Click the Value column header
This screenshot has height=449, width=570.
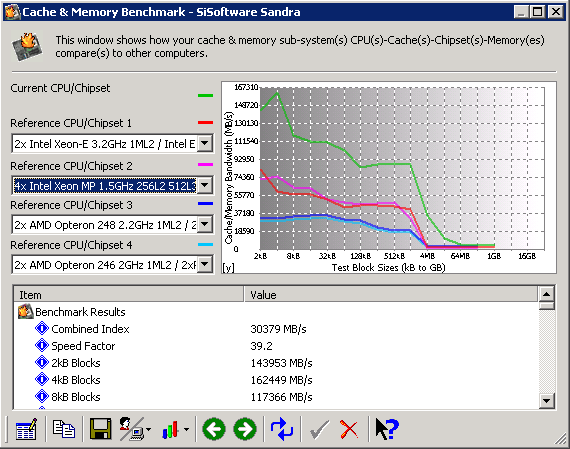(x=390, y=294)
